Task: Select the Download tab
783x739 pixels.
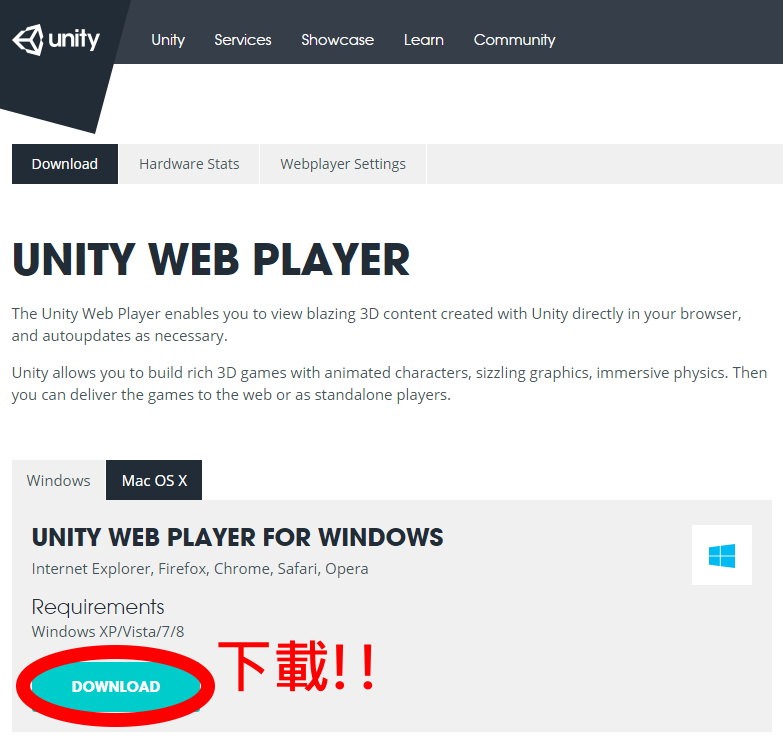Action: point(65,164)
